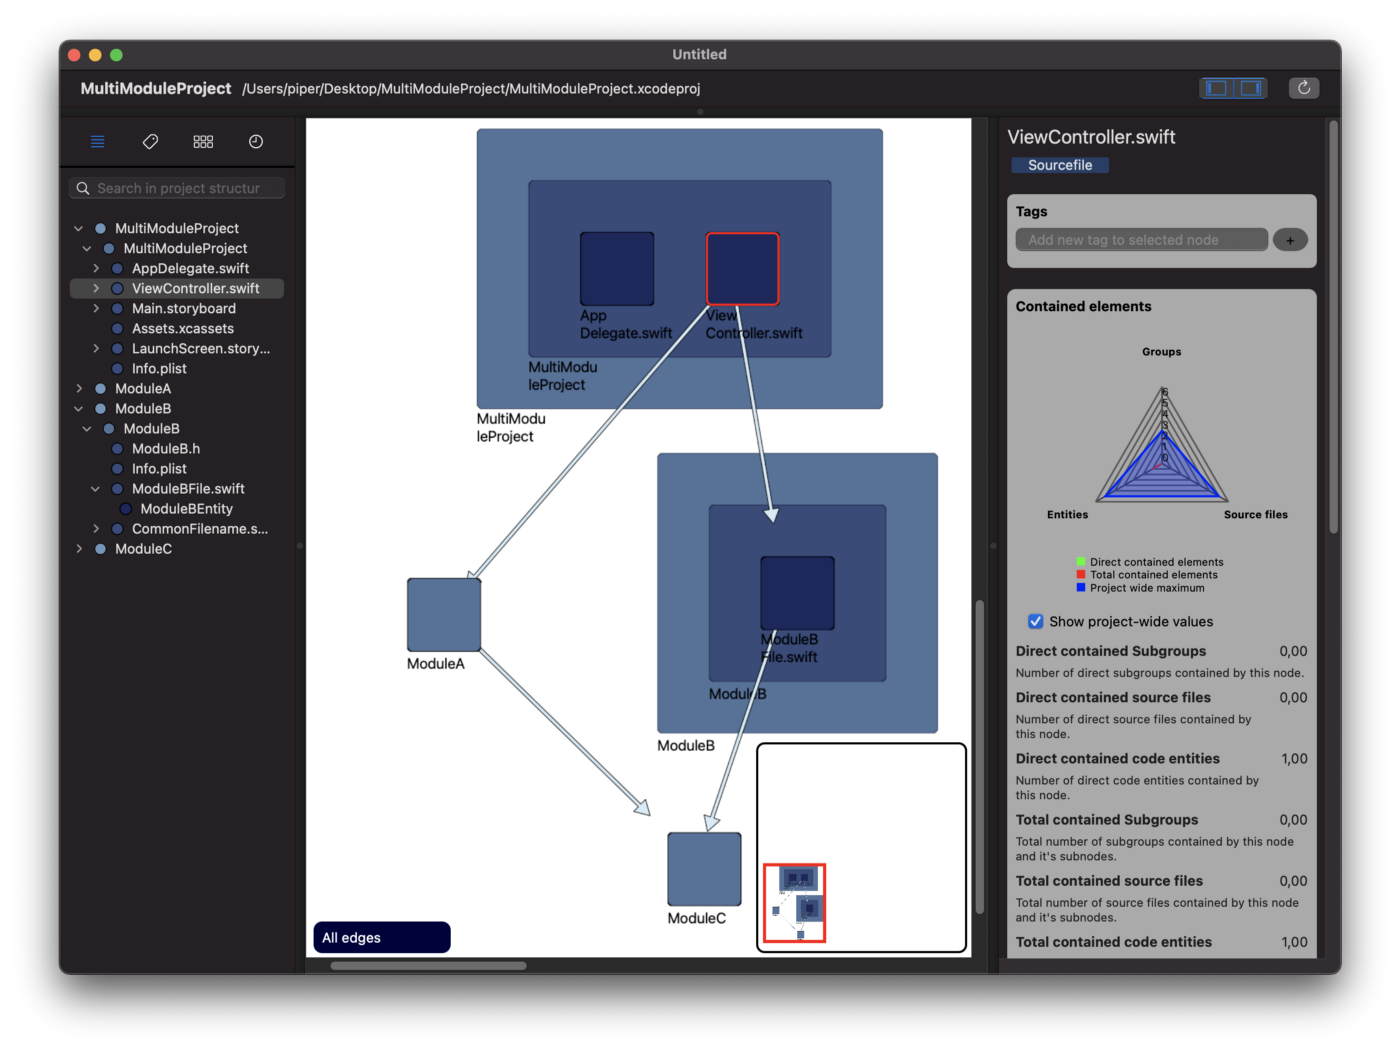This screenshot has height=1052, width=1400.
Task: Toggle the left sidebar panel button
Action: [x=1217, y=88]
